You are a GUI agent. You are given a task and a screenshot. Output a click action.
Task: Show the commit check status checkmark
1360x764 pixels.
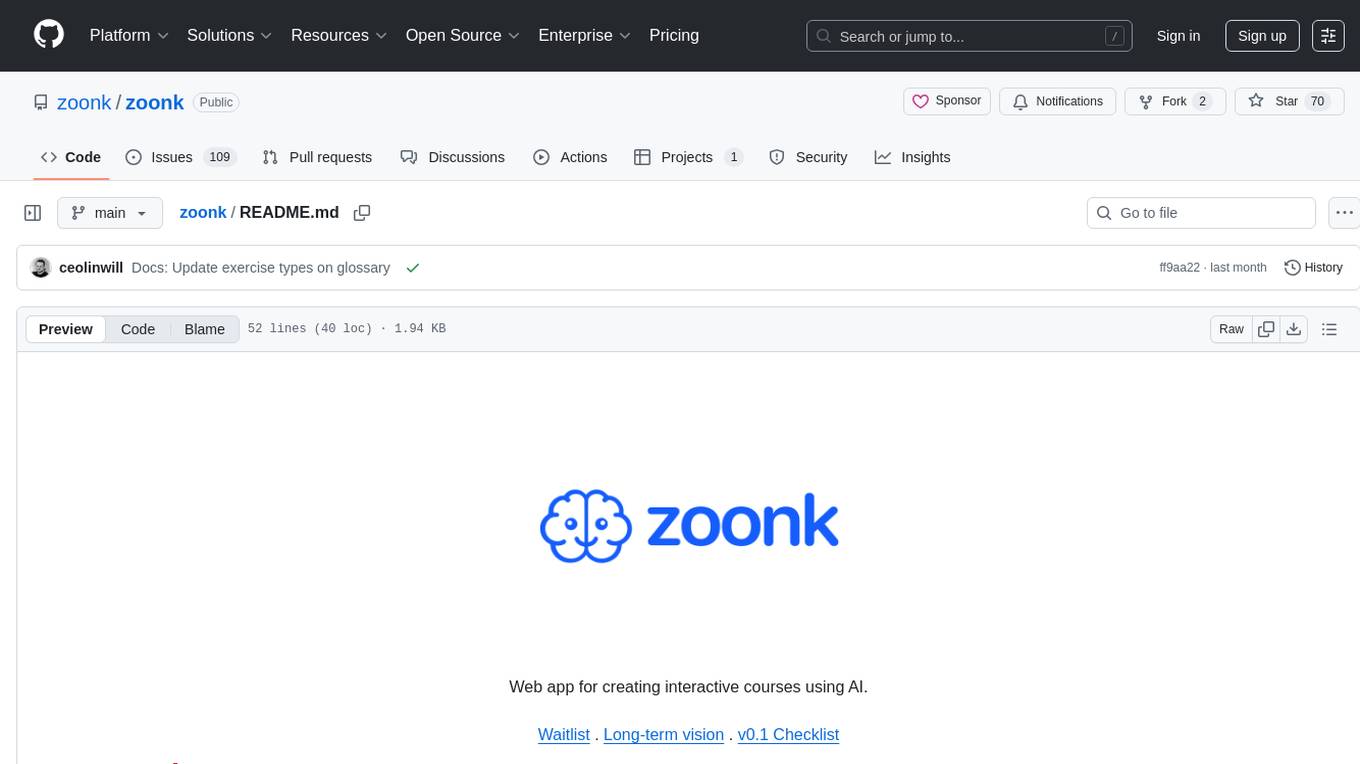tap(413, 267)
